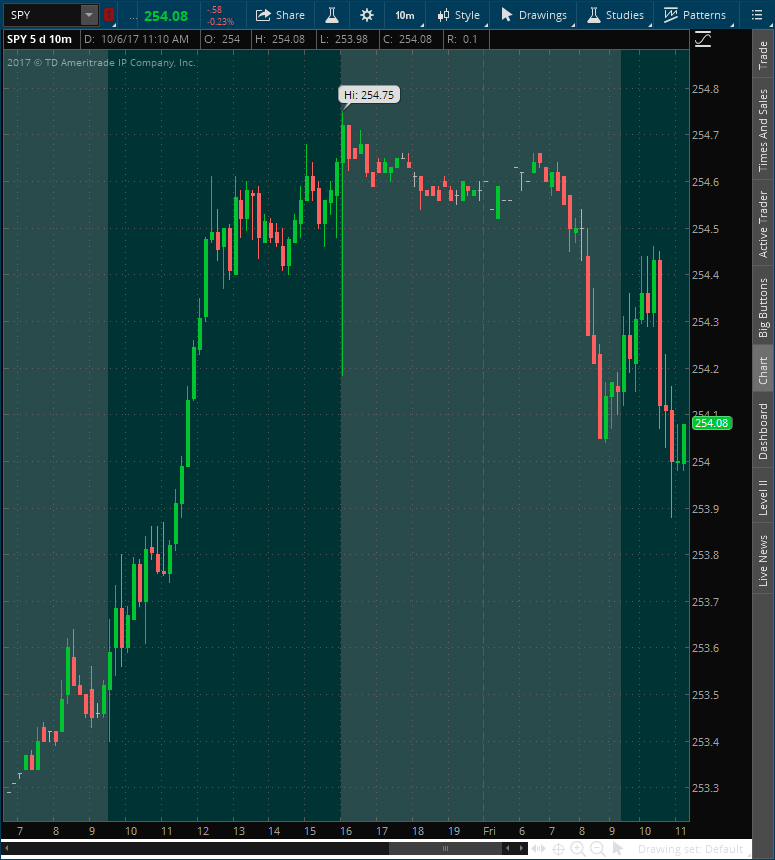Click the R: 0.1 range value
The image size is (775, 860).
462,39
